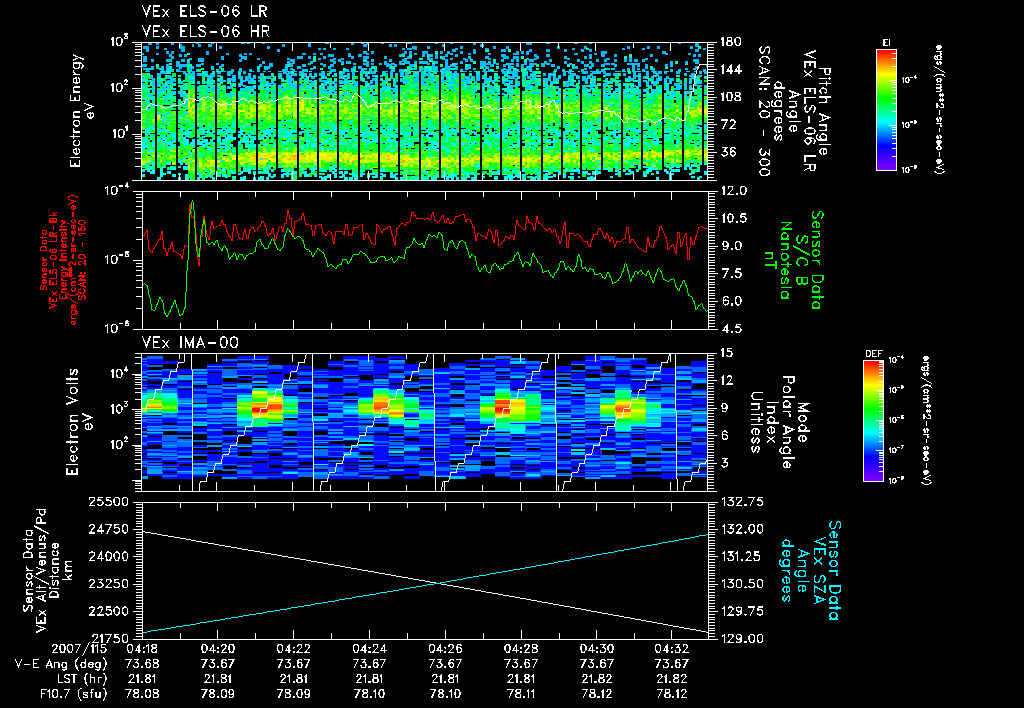Click the 25500 altitude tick label

click(x=108, y=502)
